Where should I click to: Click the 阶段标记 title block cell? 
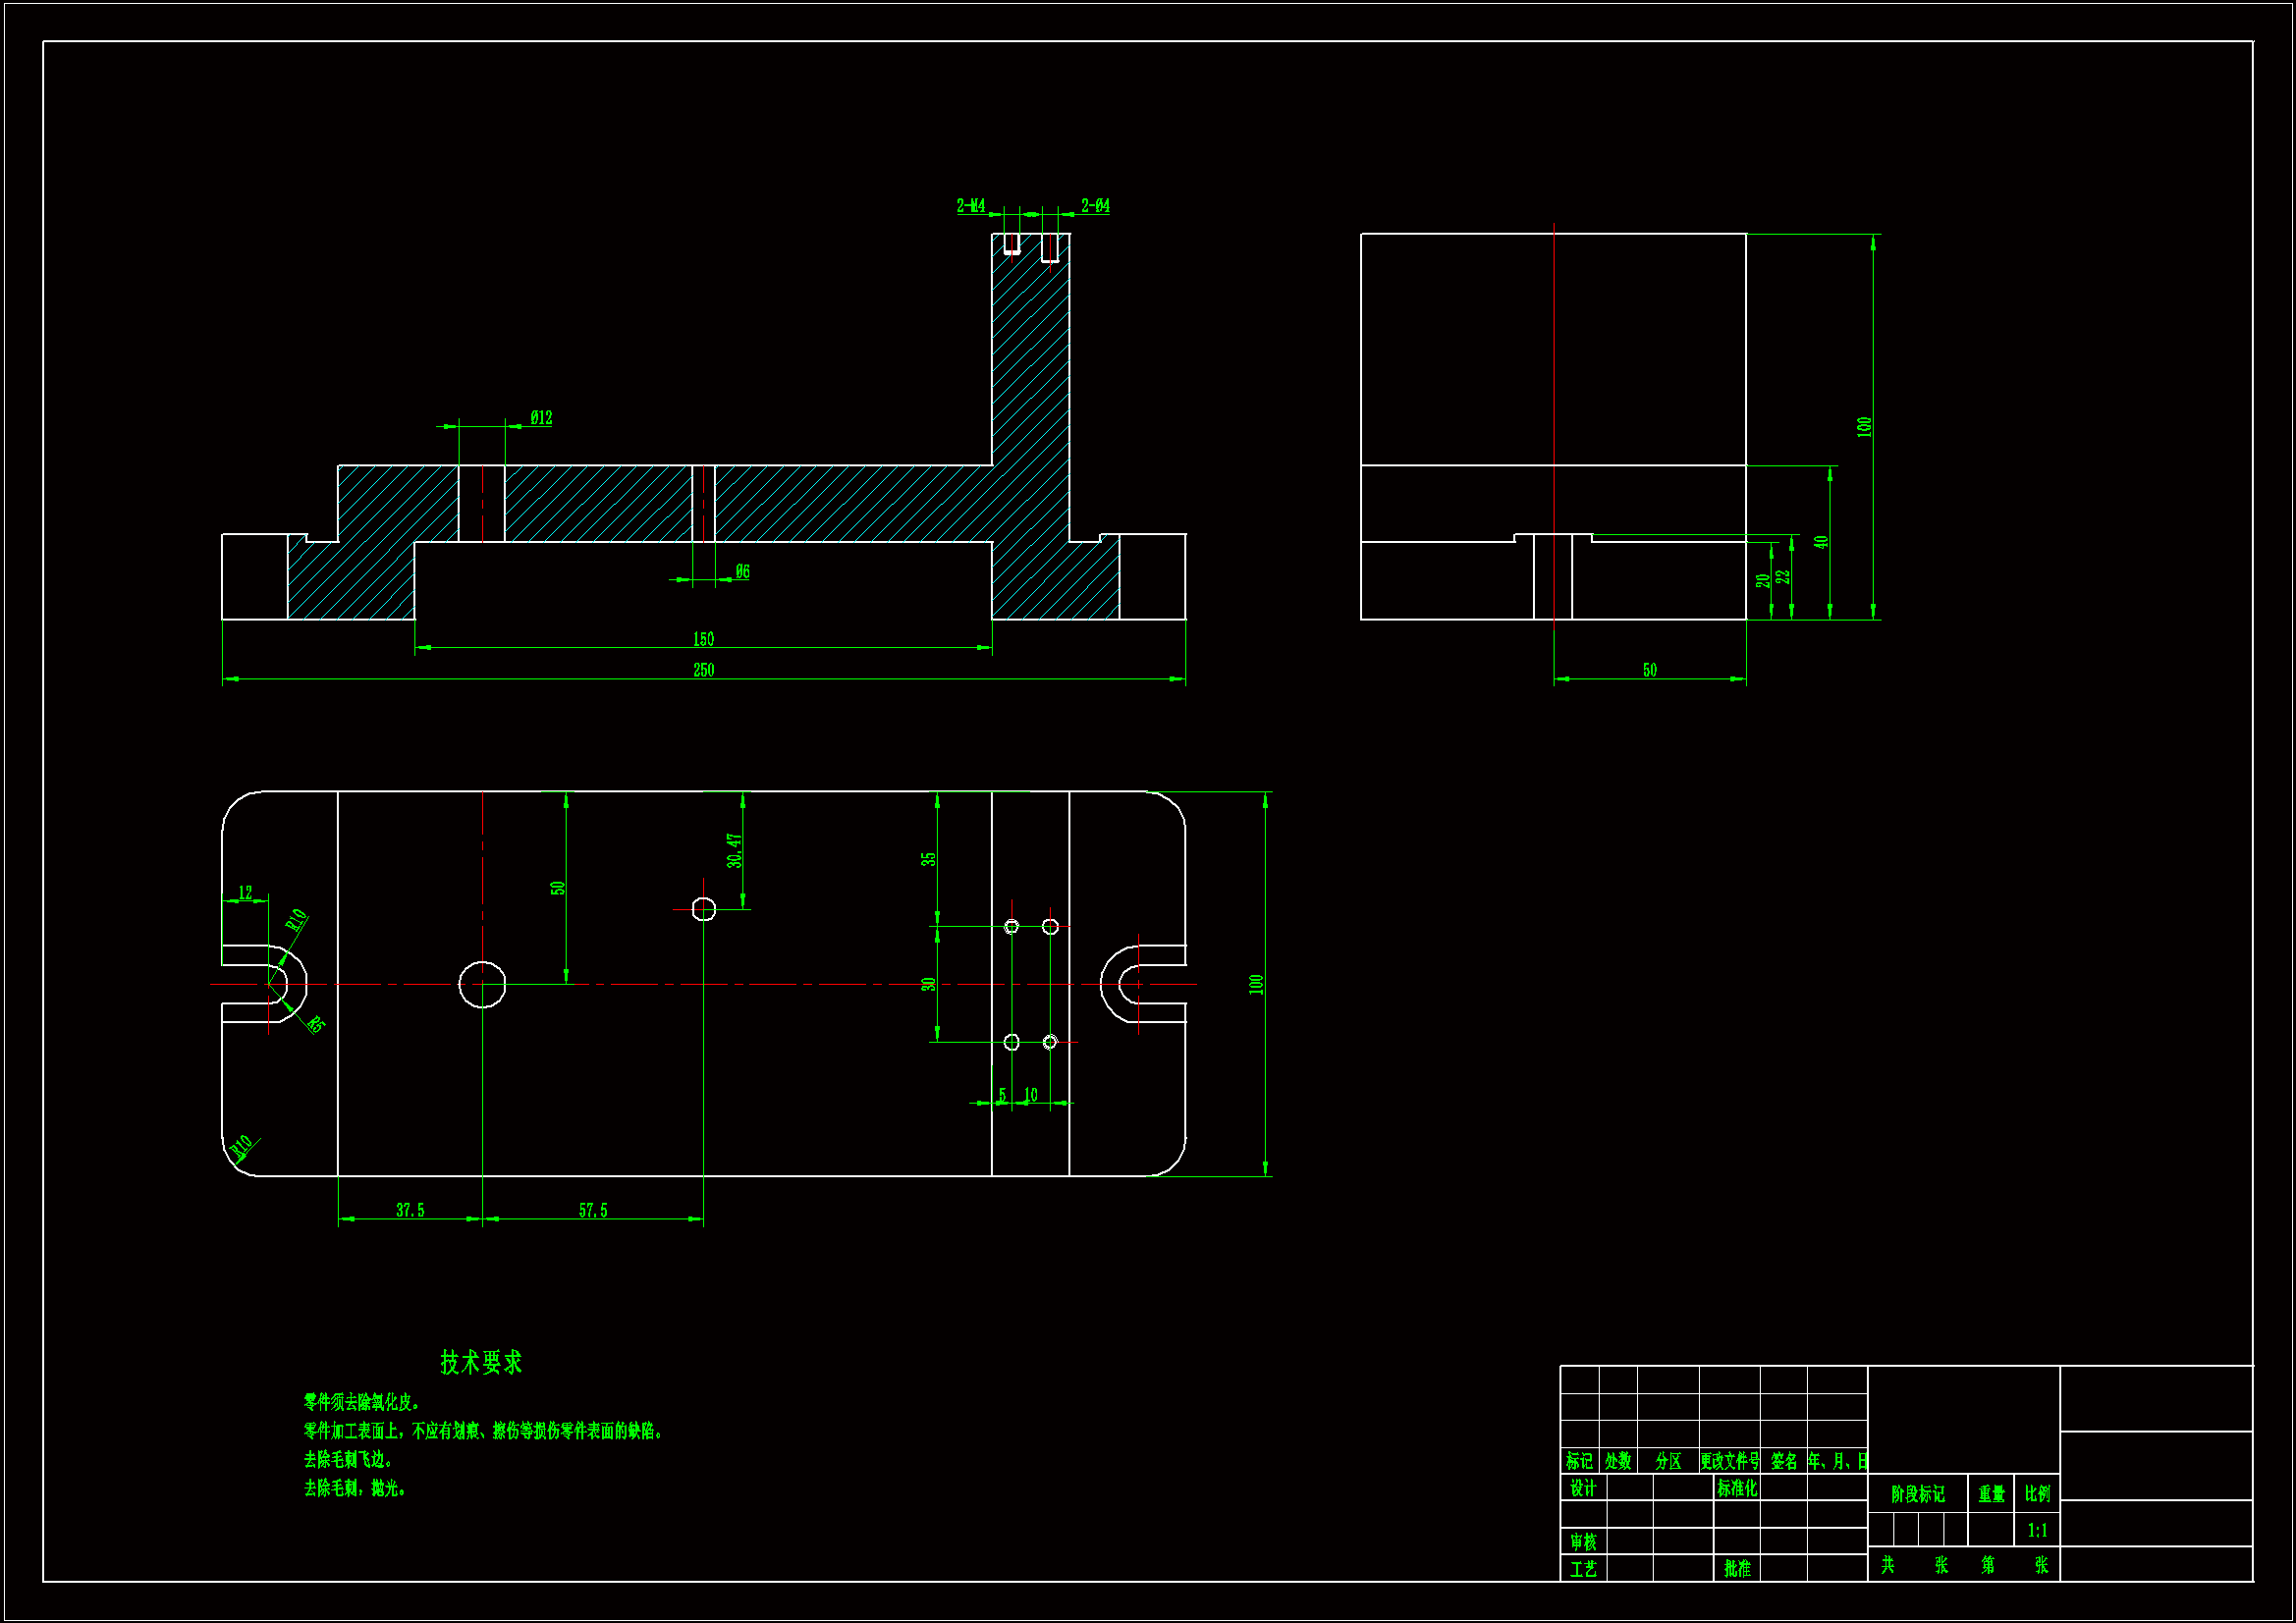point(1917,1494)
